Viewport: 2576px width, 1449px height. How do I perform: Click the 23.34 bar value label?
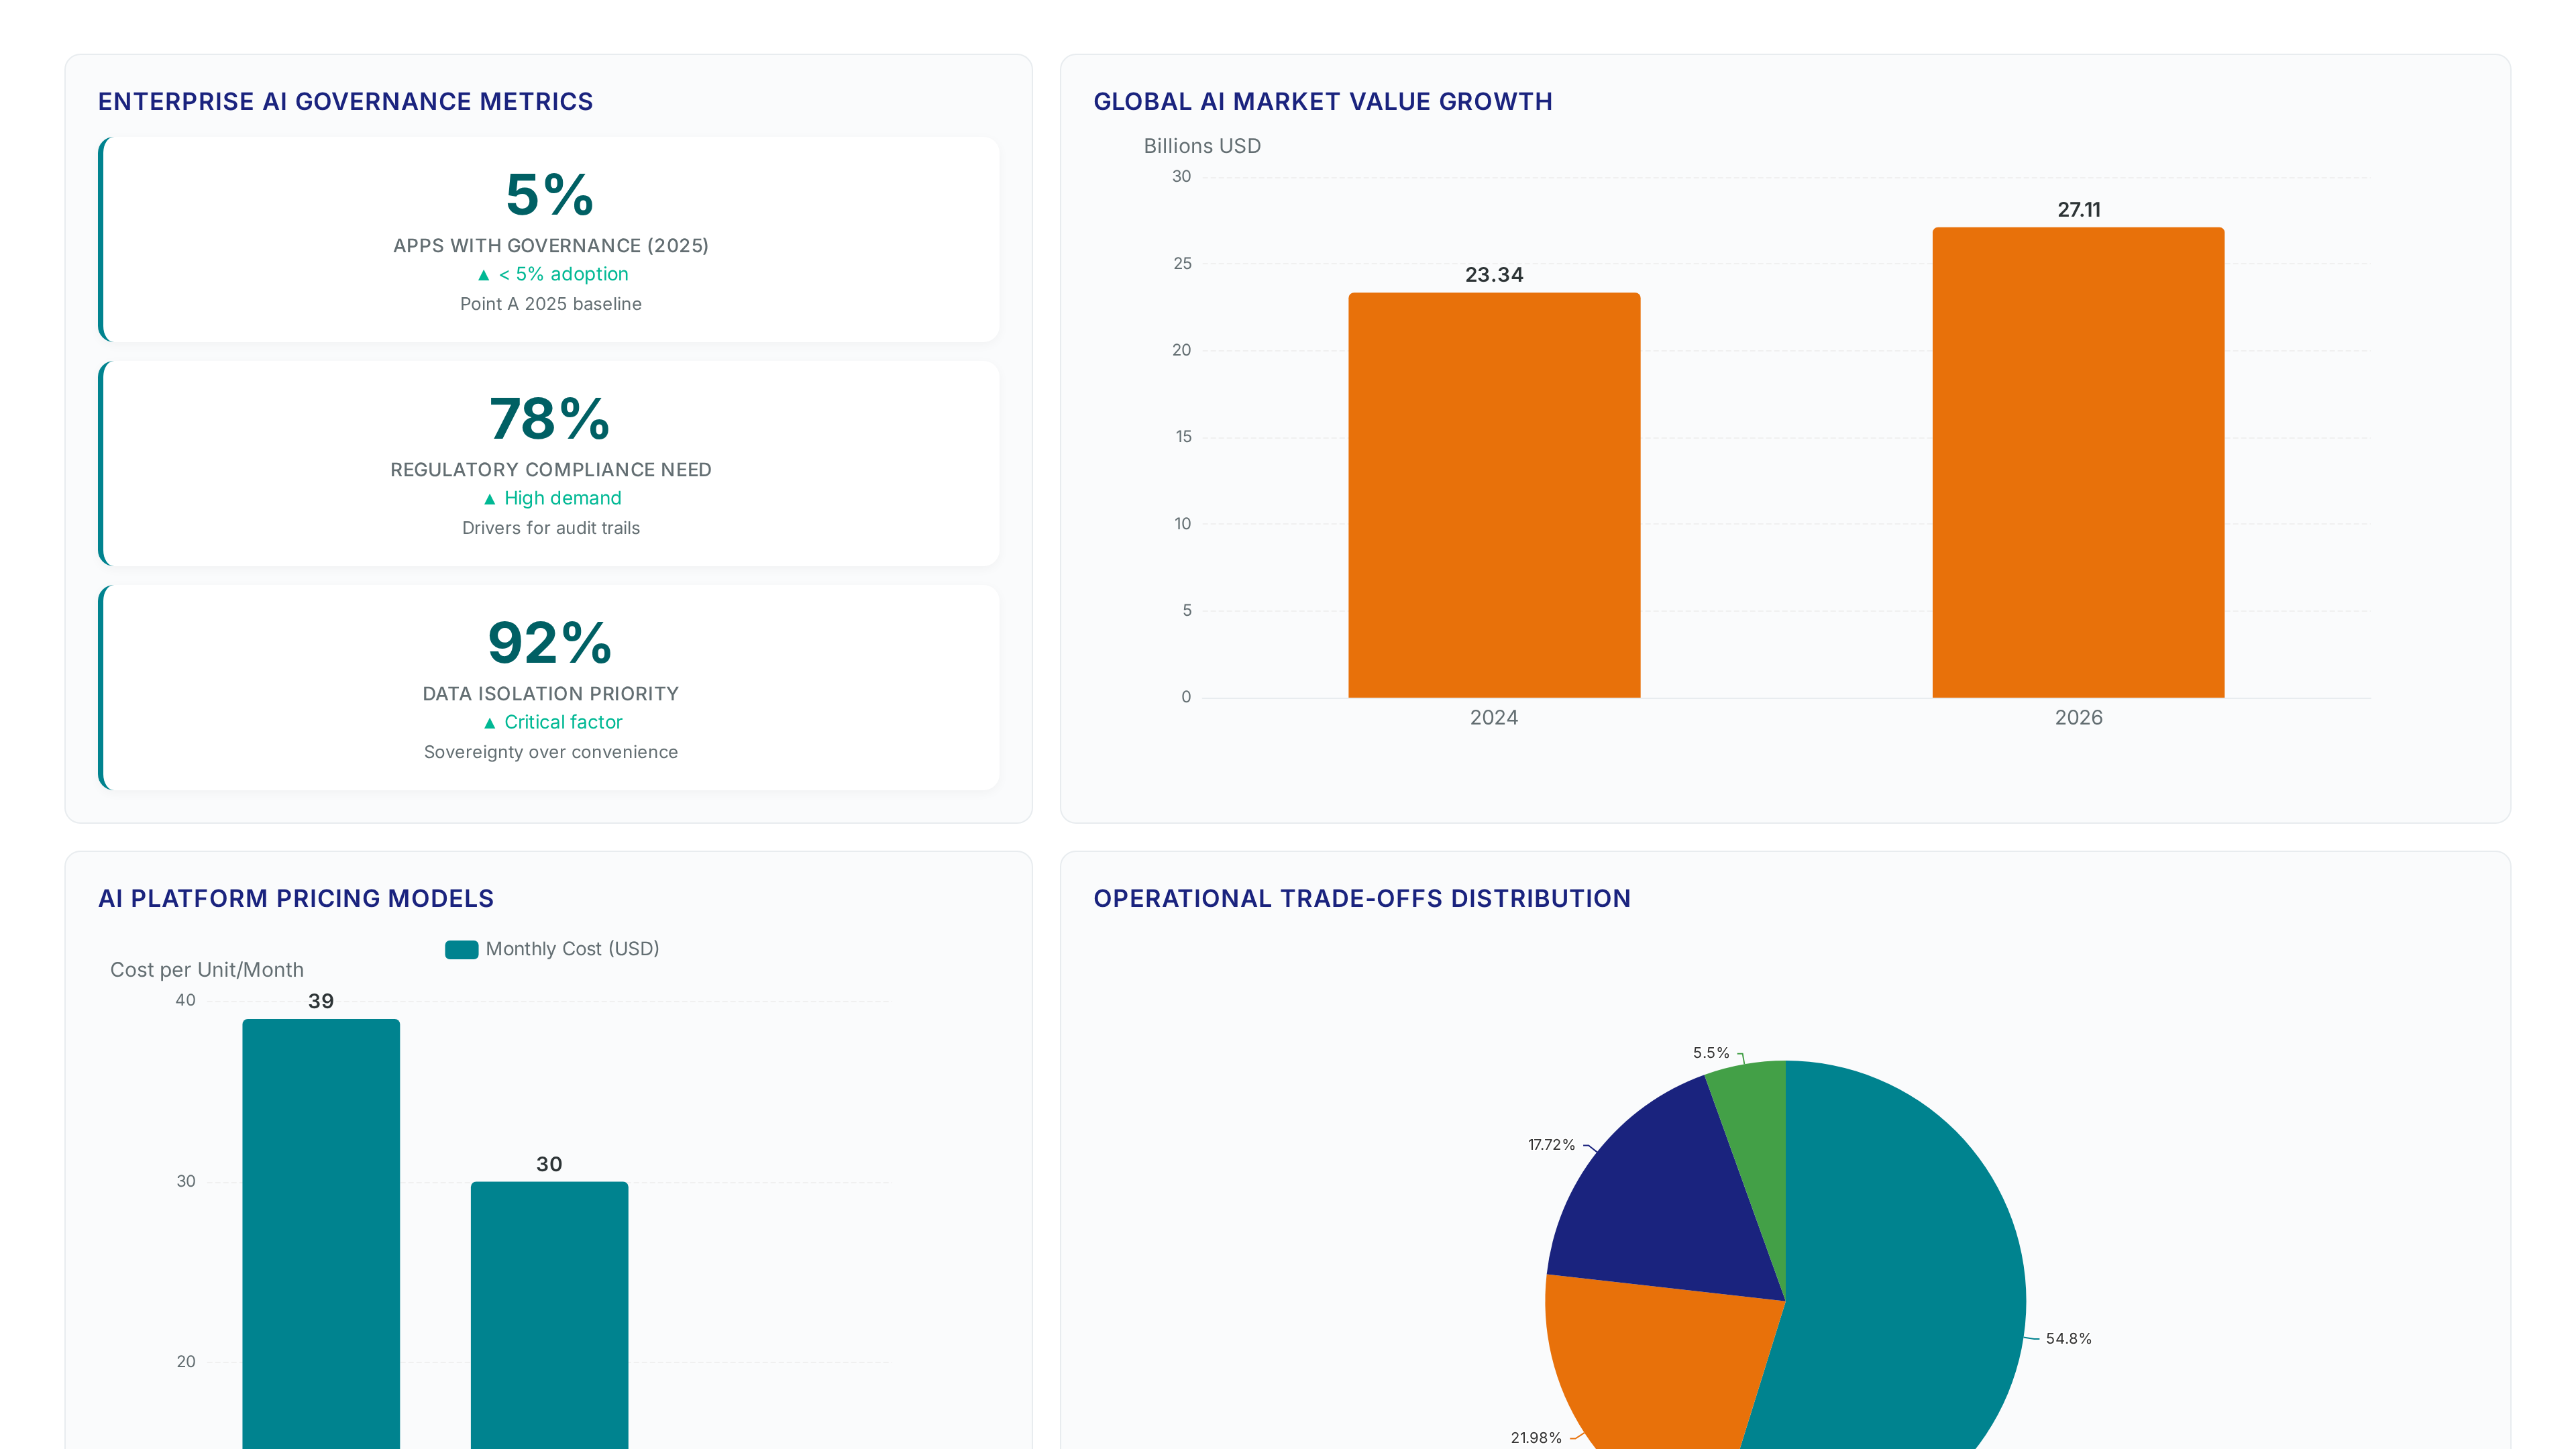click(1494, 275)
